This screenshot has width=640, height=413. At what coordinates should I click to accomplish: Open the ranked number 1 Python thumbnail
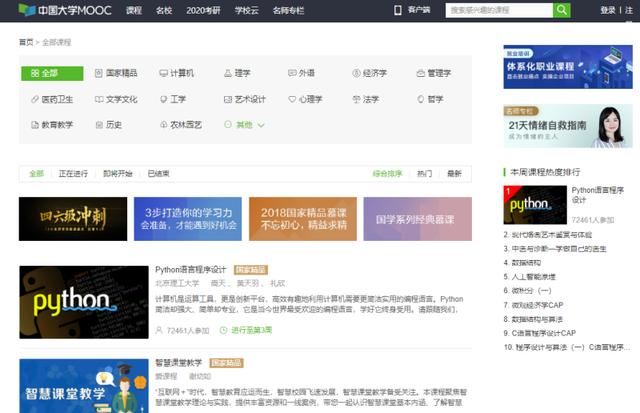point(535,205)
